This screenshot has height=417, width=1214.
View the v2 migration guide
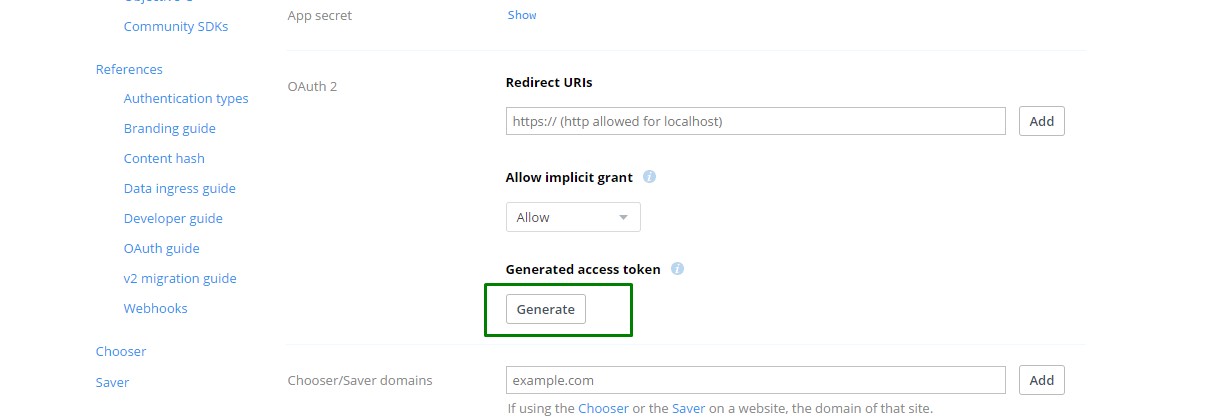tap(180, 278)
